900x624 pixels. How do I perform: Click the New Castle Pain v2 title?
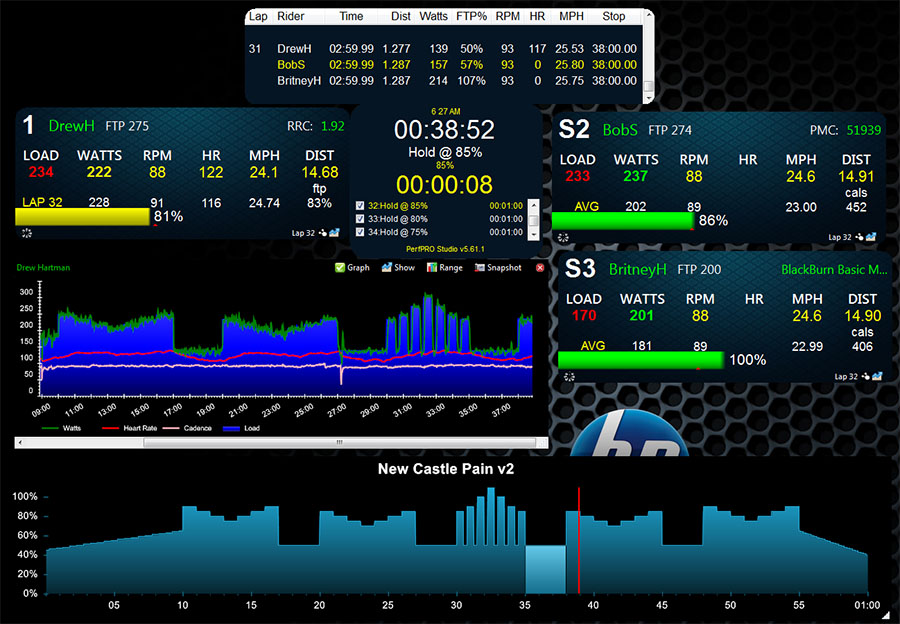(x=446, y=469)
